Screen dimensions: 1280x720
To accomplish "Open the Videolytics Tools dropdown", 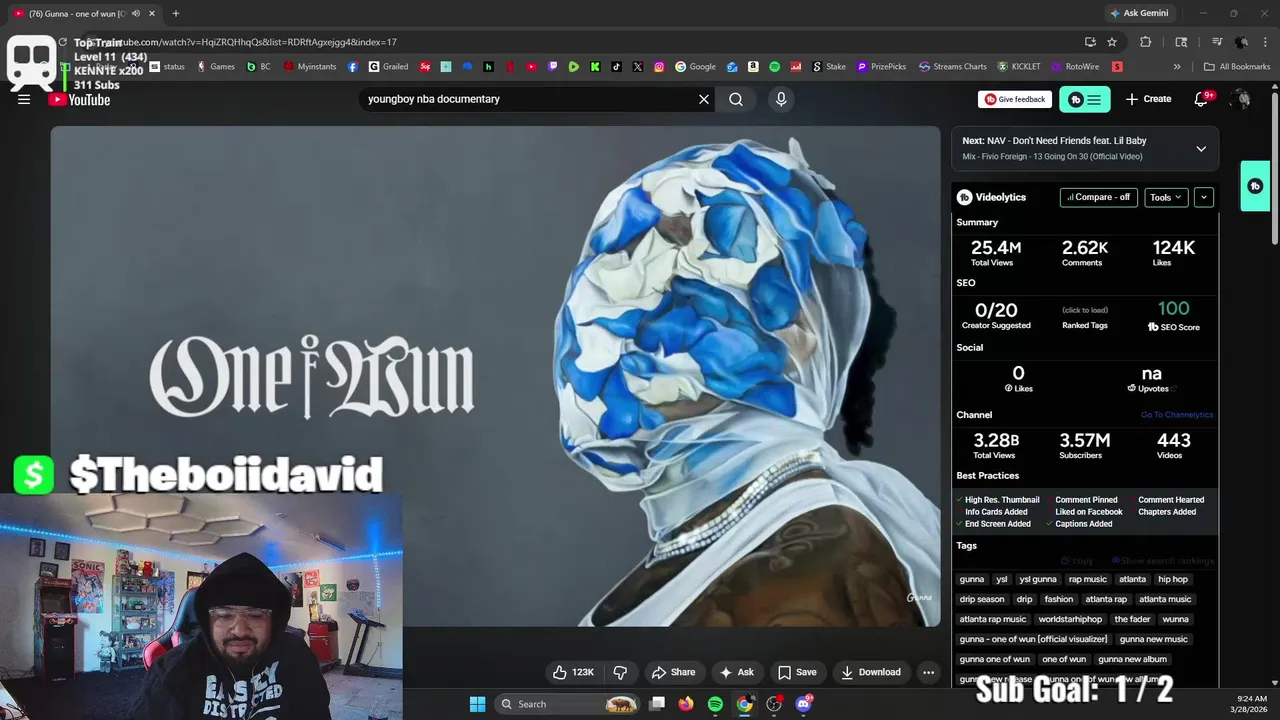I will pos(1166,197).
